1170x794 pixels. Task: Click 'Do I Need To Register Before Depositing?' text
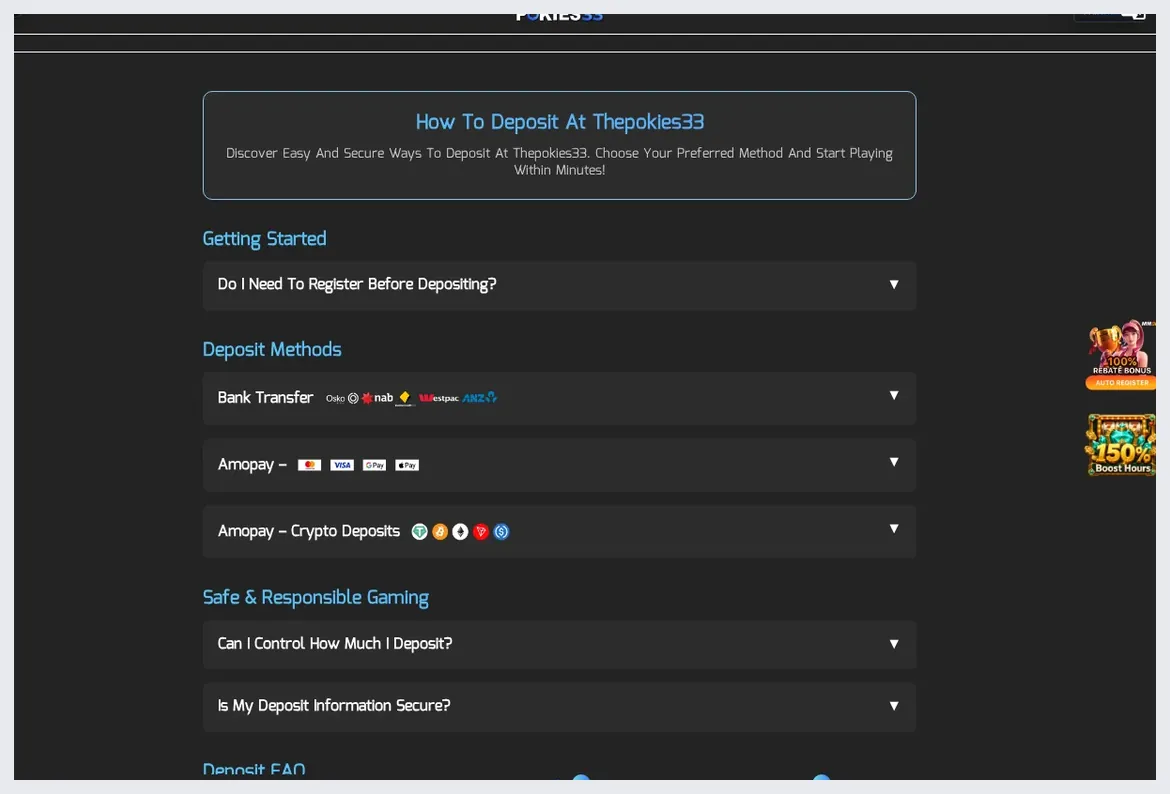[357, 284]
